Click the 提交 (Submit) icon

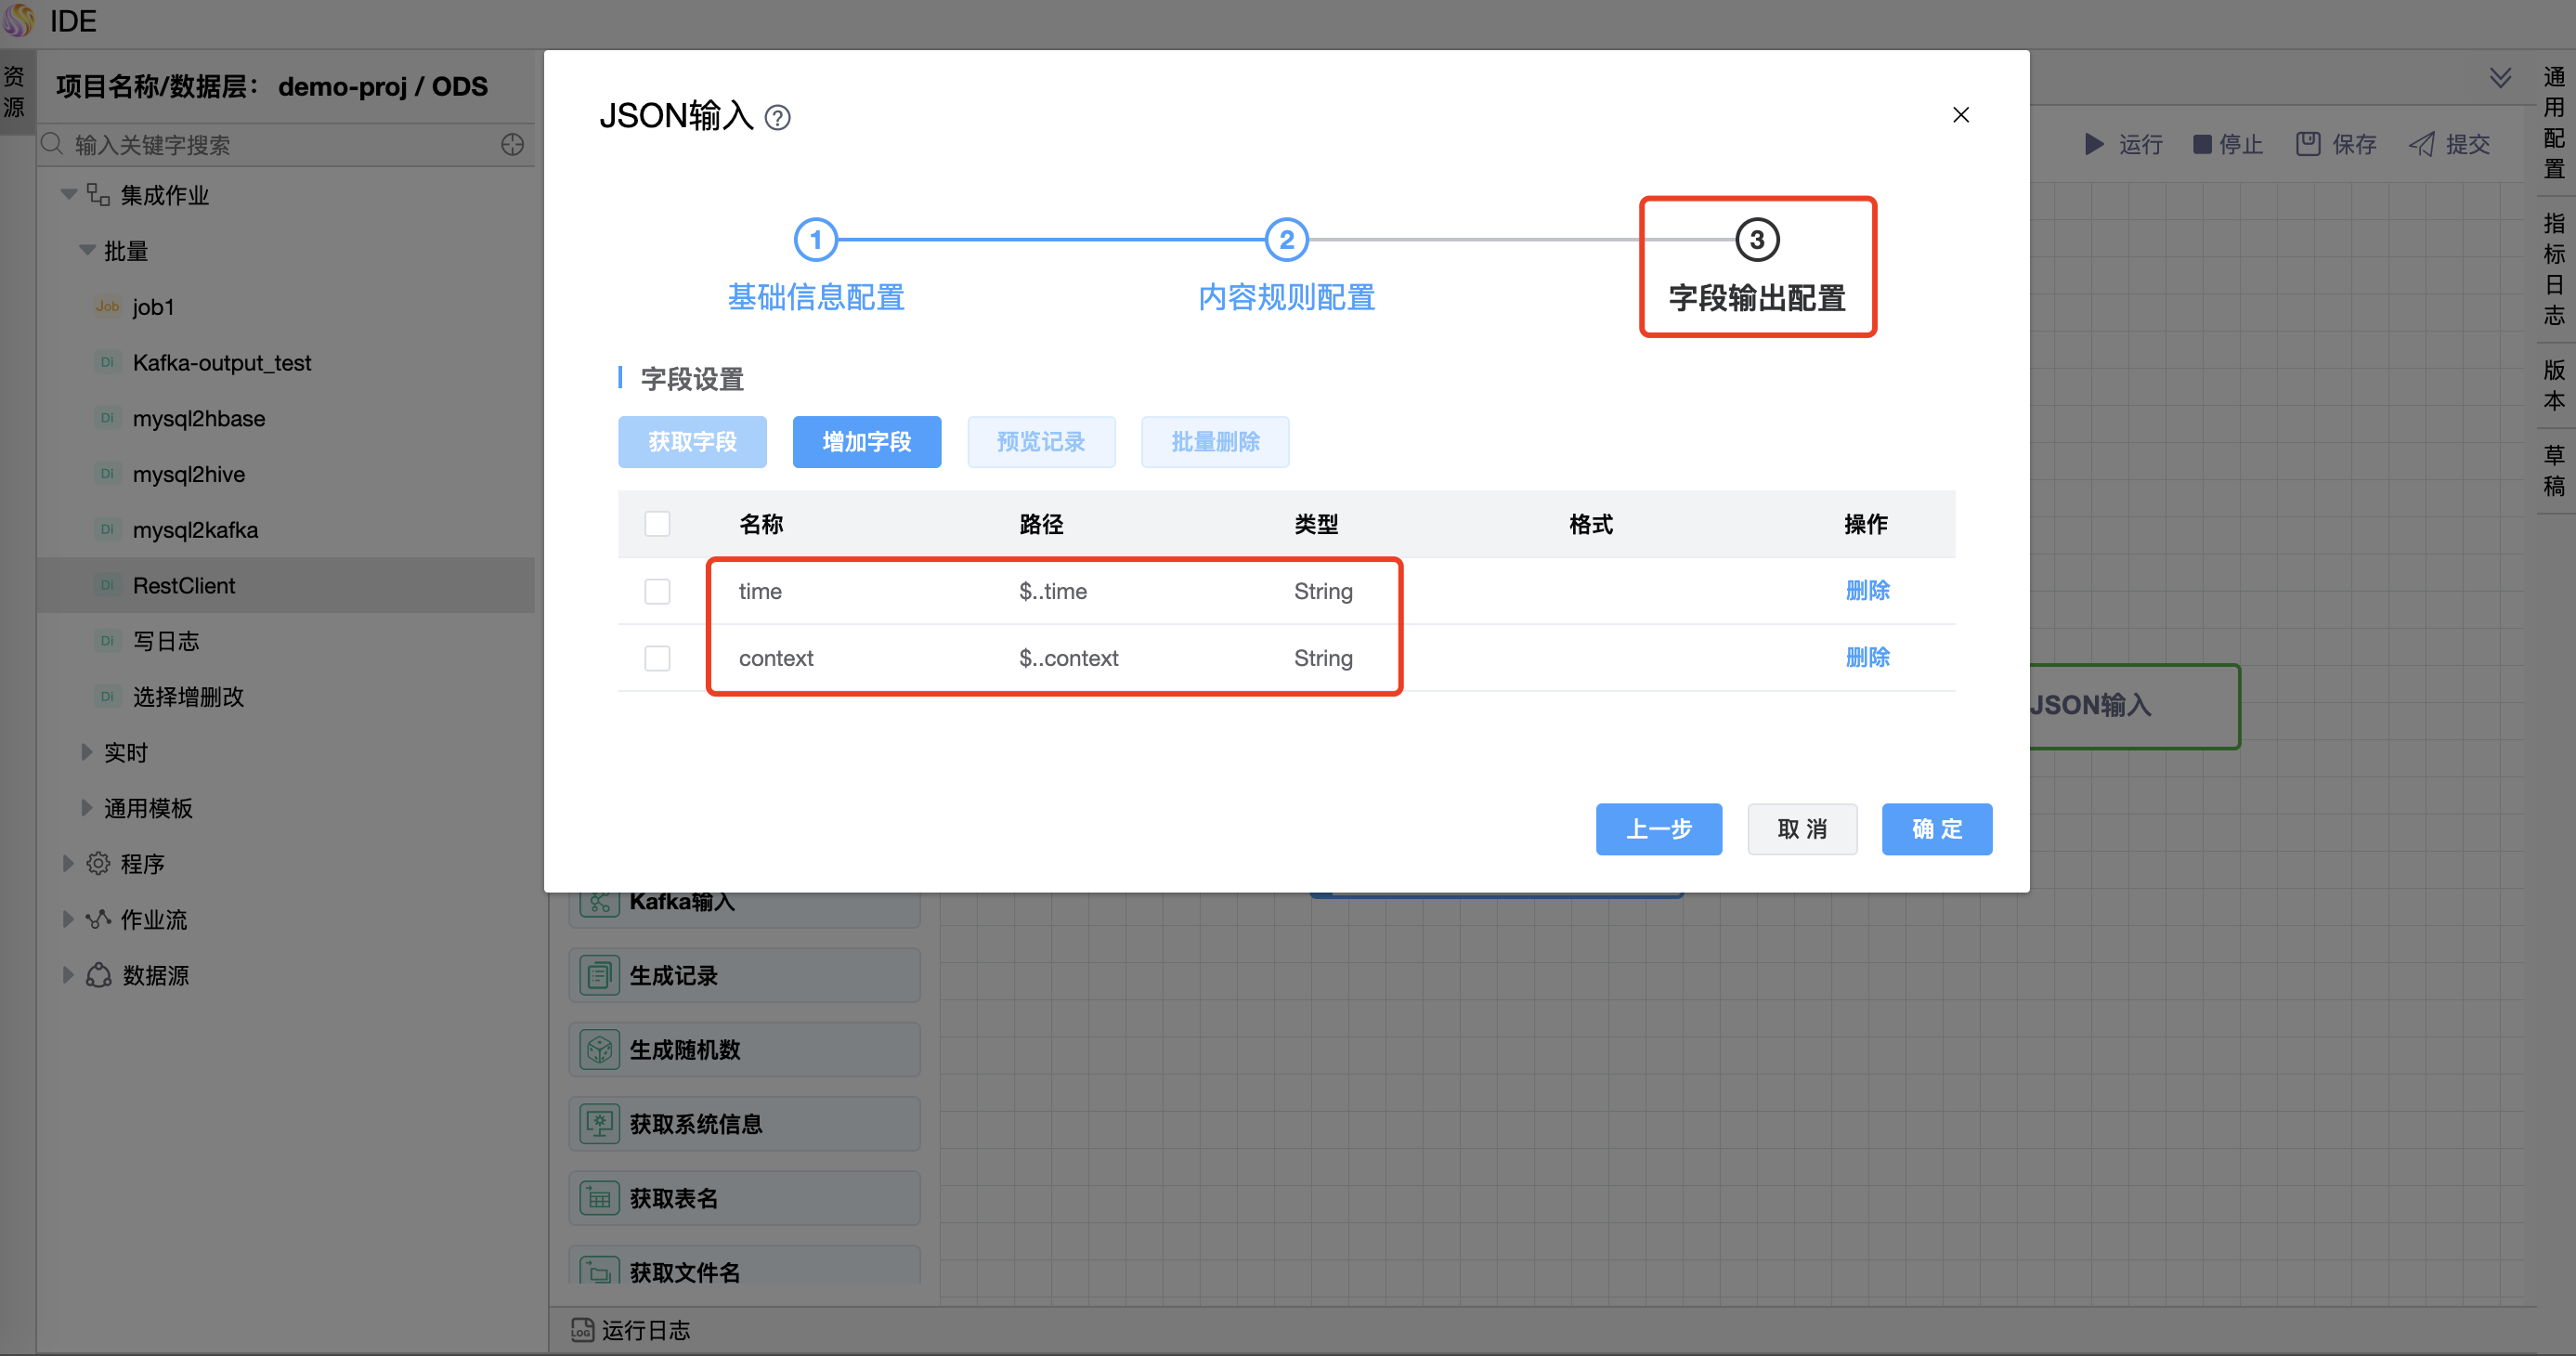2422,144
